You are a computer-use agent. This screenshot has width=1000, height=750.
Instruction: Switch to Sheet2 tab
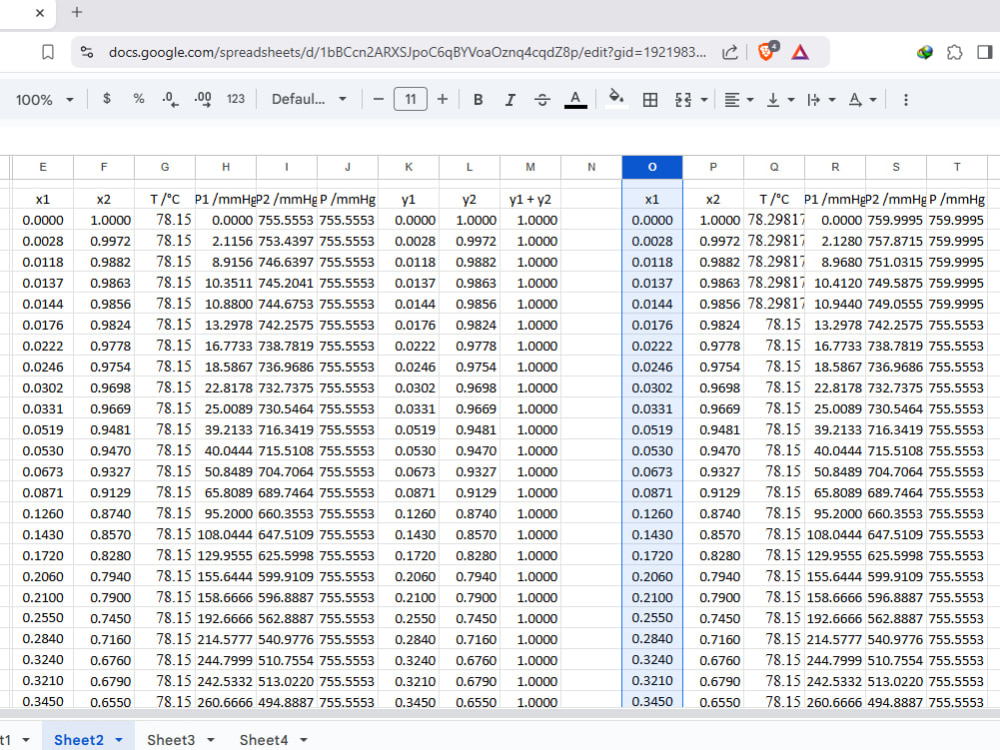pos(78,740)
